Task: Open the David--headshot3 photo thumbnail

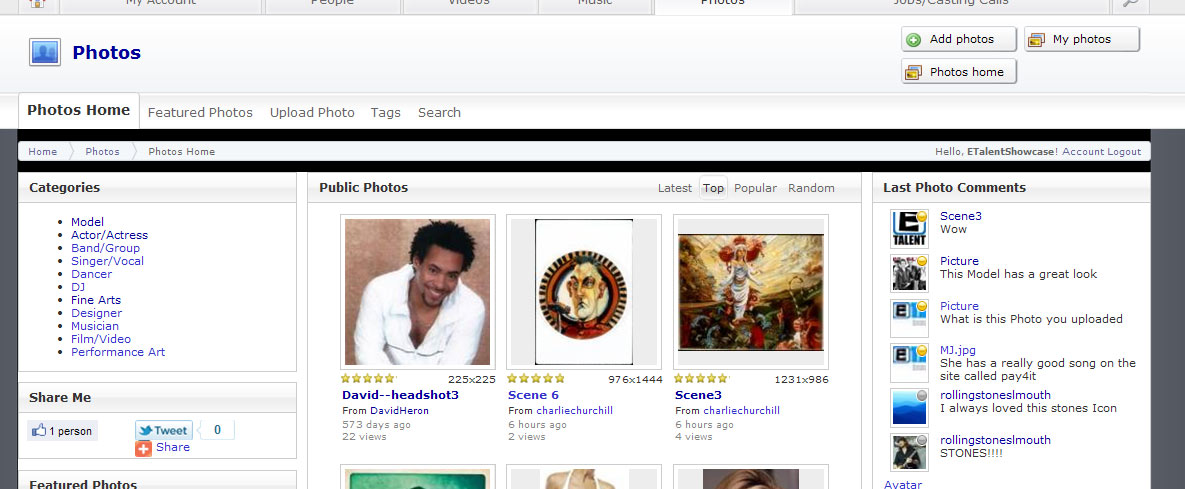Action: [x=418, y=292]
